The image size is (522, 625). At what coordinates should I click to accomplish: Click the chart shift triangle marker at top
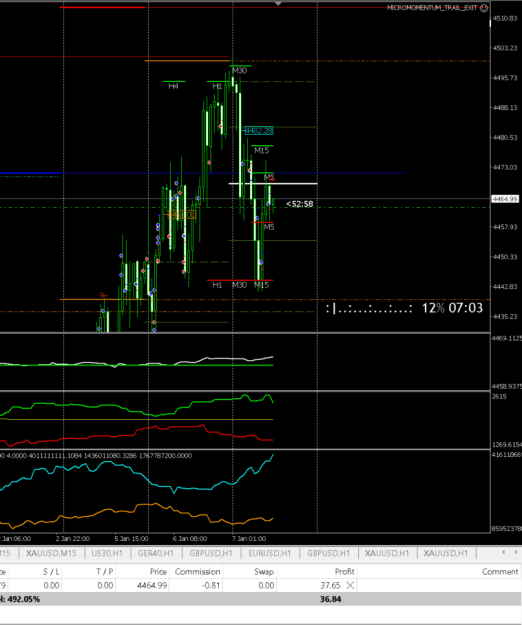278,3
